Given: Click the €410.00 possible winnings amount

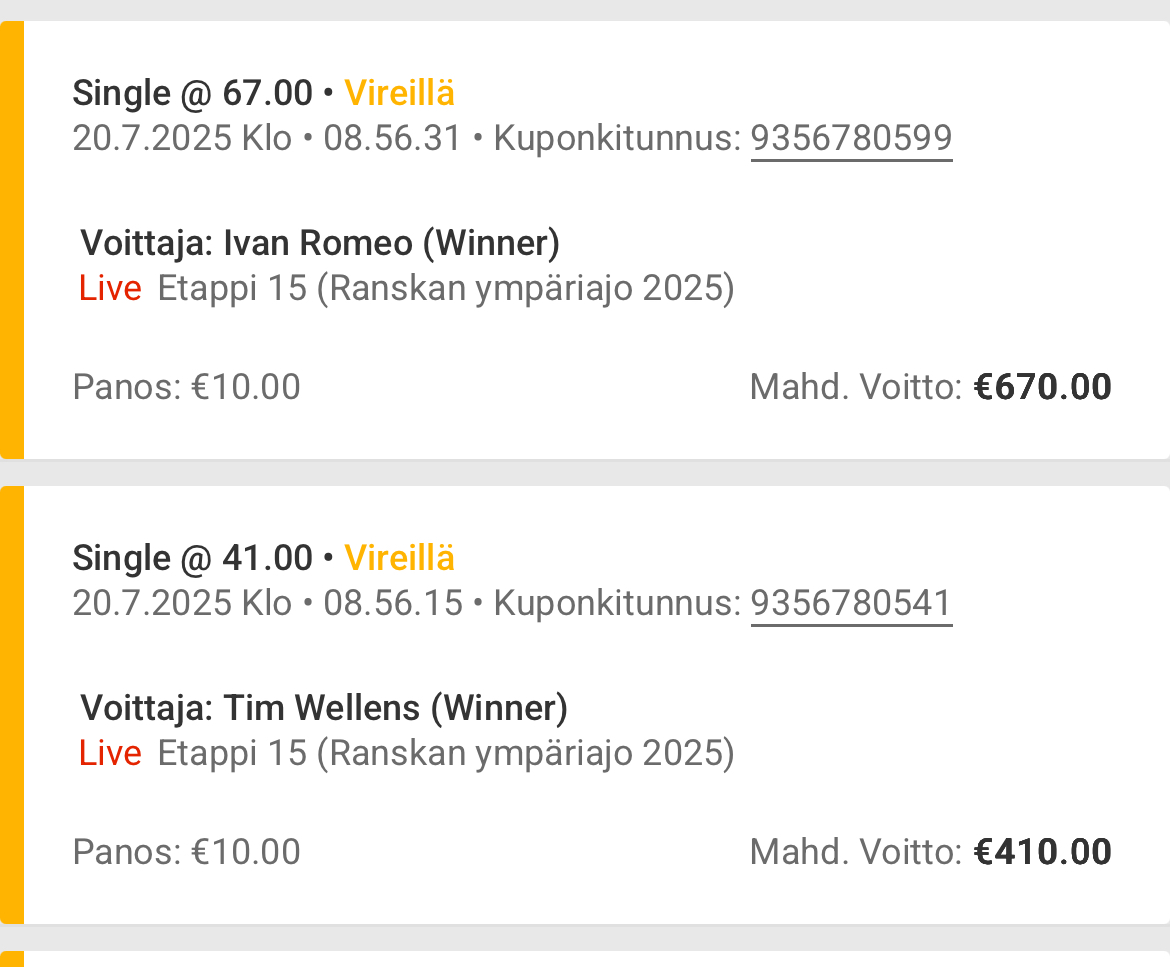Looking at the screenshot, I should [1042, 852].
